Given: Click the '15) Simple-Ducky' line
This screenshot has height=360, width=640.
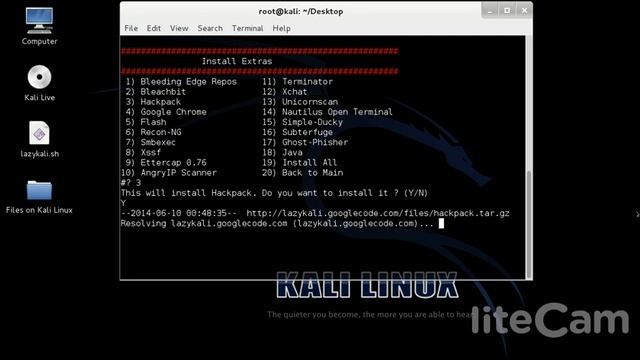Looking at the screenshot, I should [x=302, y=122].
